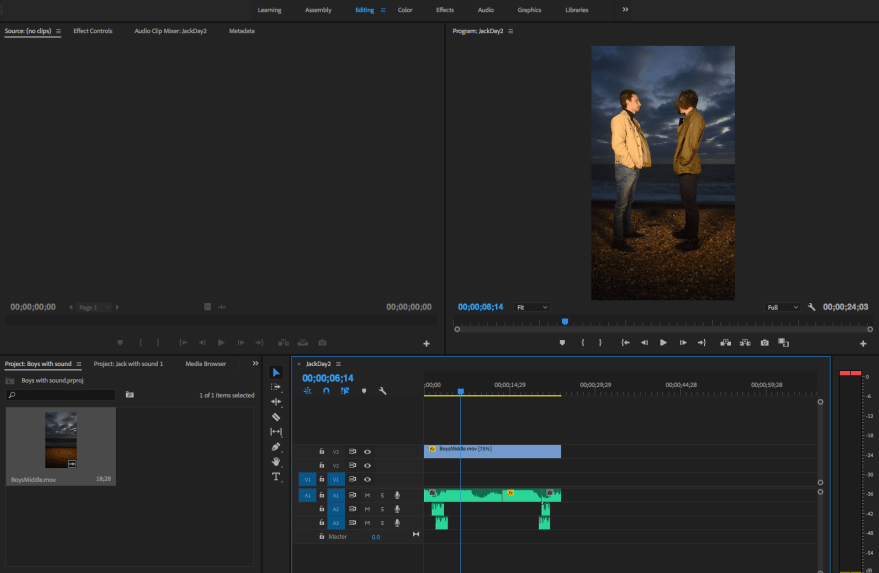Add marker in Program monitor
Viewport: 879px width, 573px height.
[562, 343]
